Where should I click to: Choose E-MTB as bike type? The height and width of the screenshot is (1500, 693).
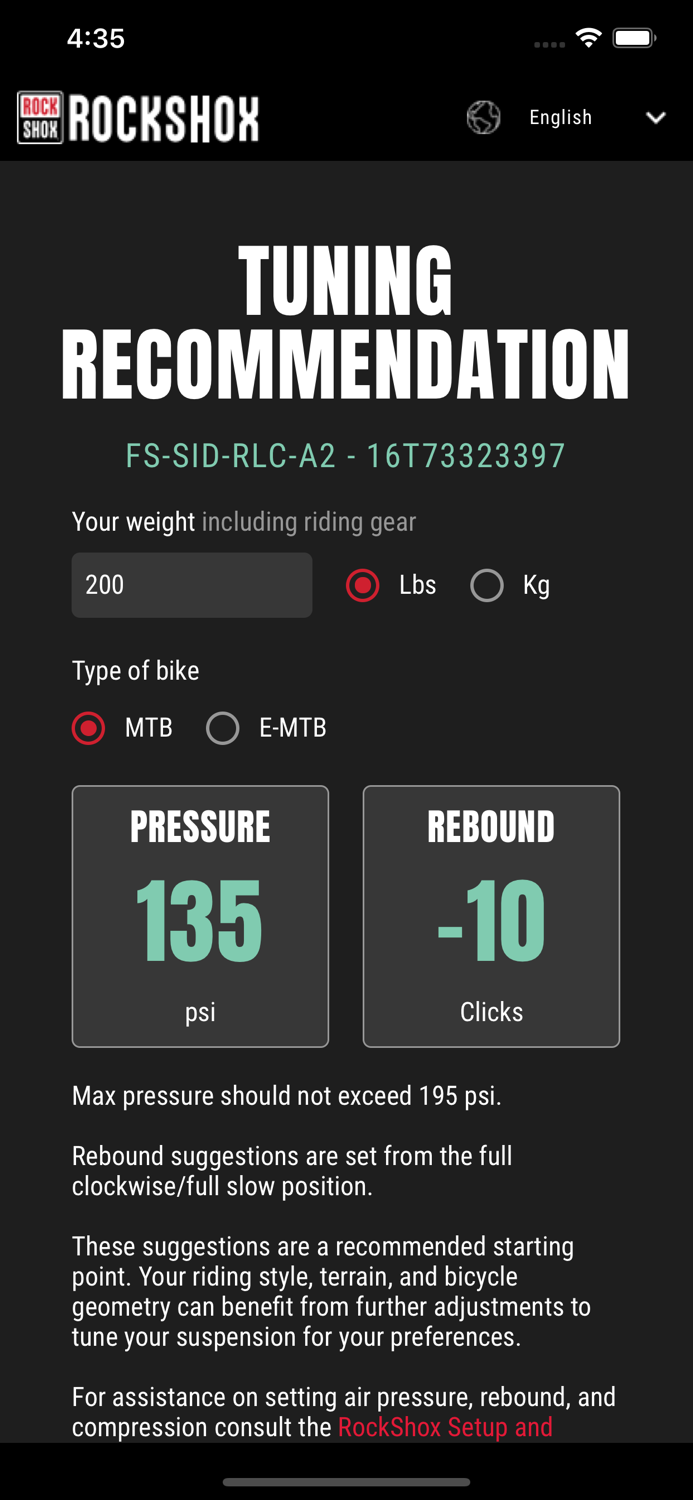[222, 728]
